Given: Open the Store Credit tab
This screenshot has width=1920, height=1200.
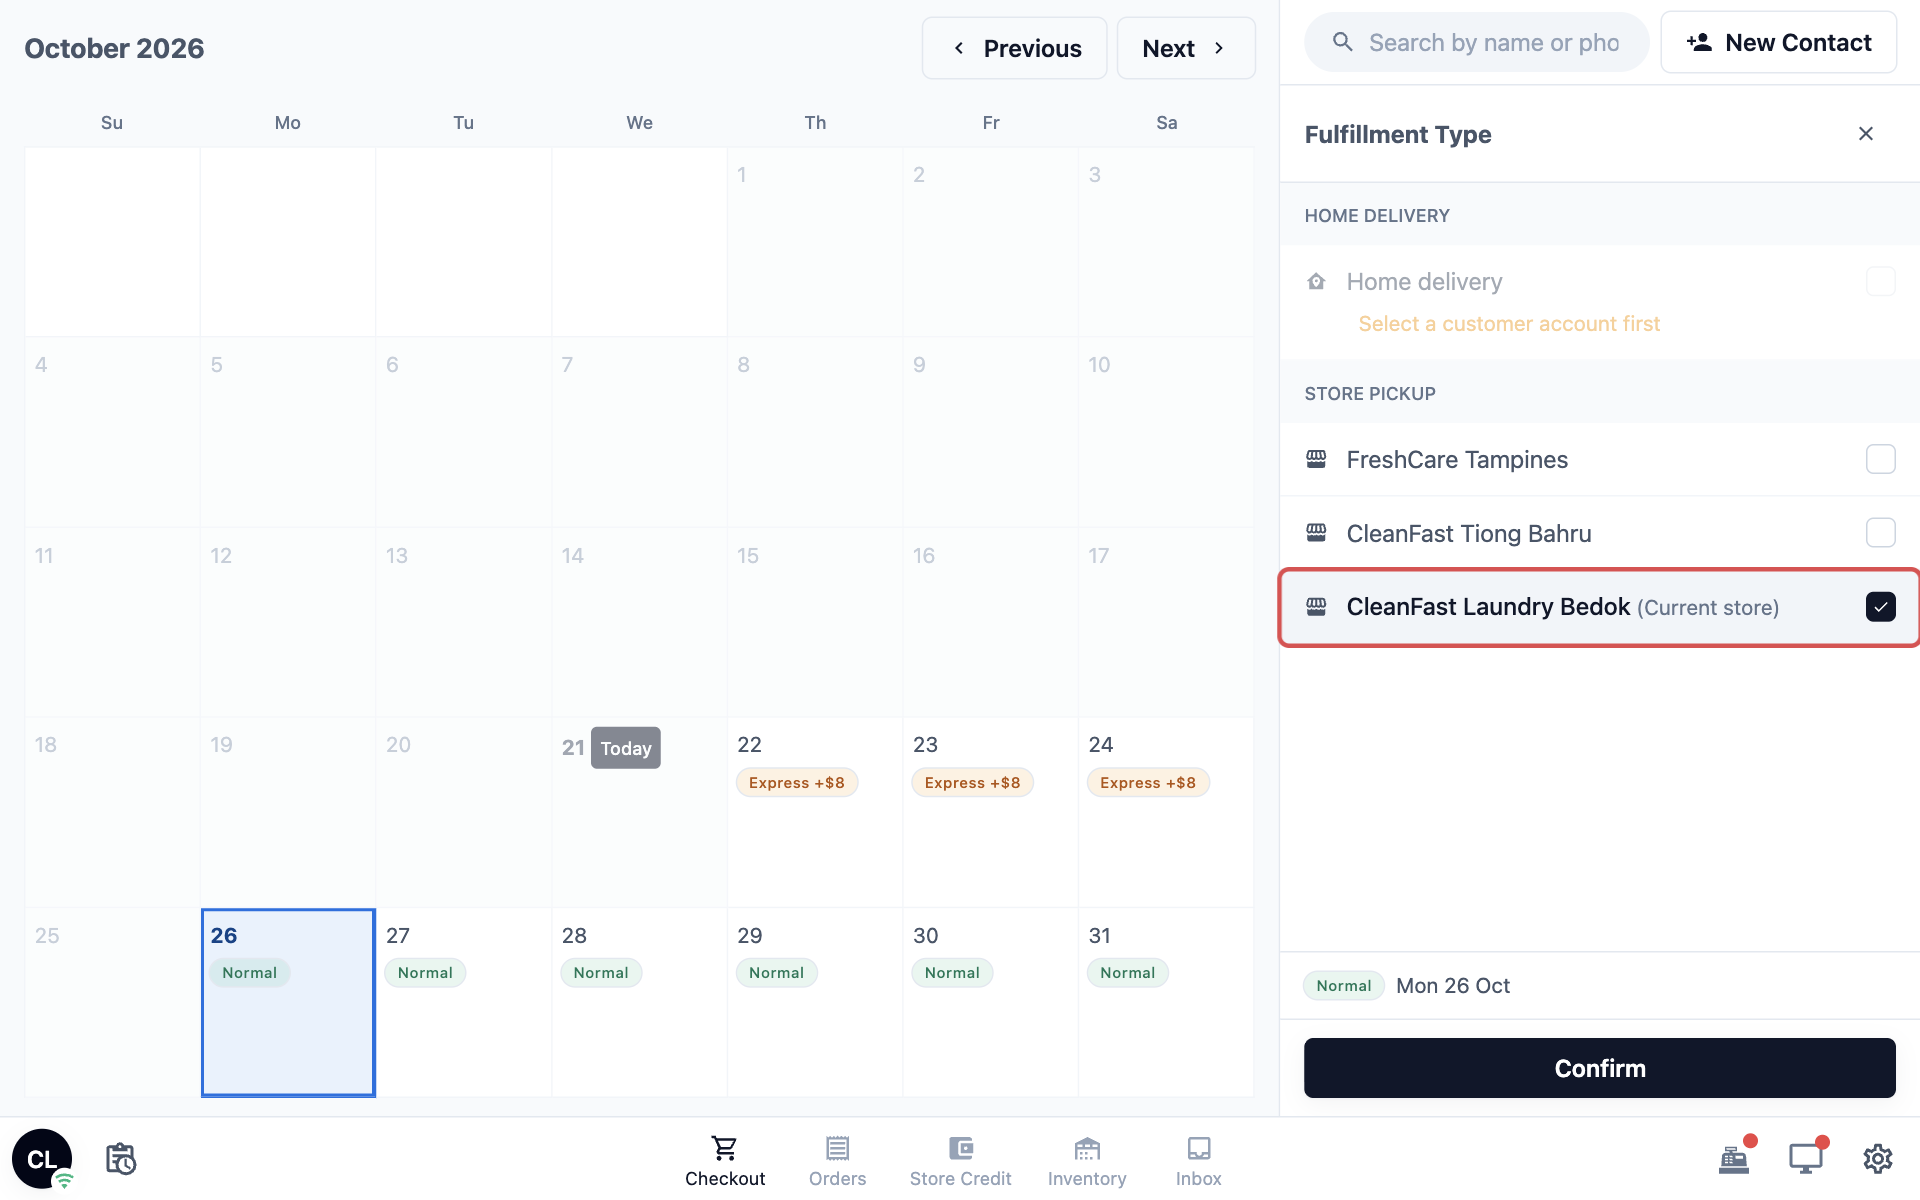Looking at the screenshot, I should pyautogui.click(x=960, y=1161).
